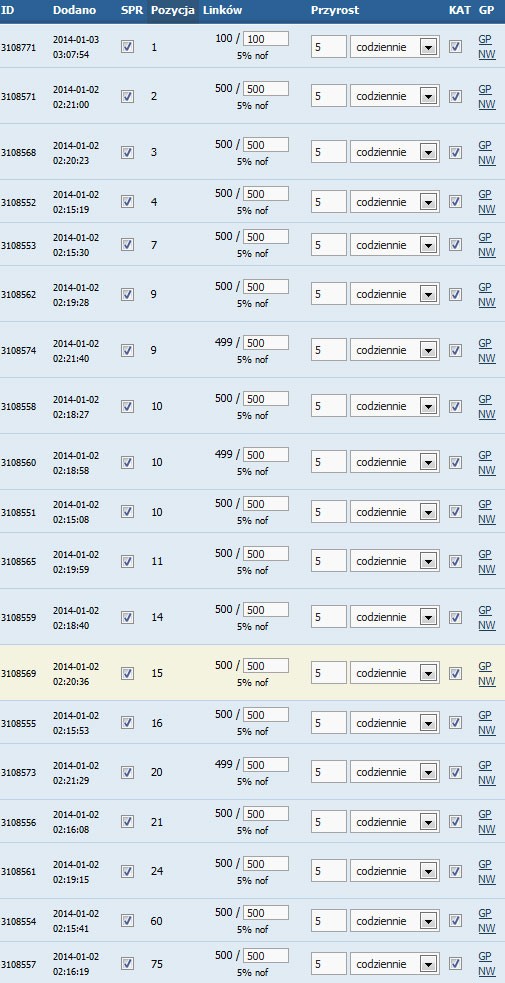Sort table by Linków column header

(x=222, y=11)
